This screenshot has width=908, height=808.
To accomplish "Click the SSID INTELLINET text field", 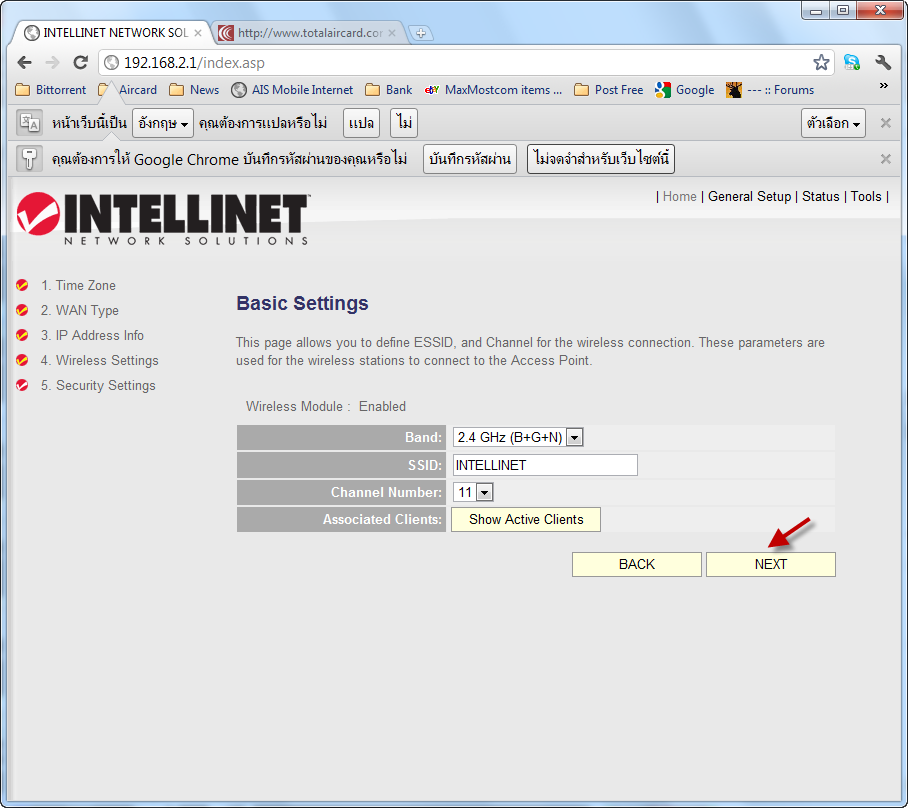I will pyautogui.click(x=545, y=465).
